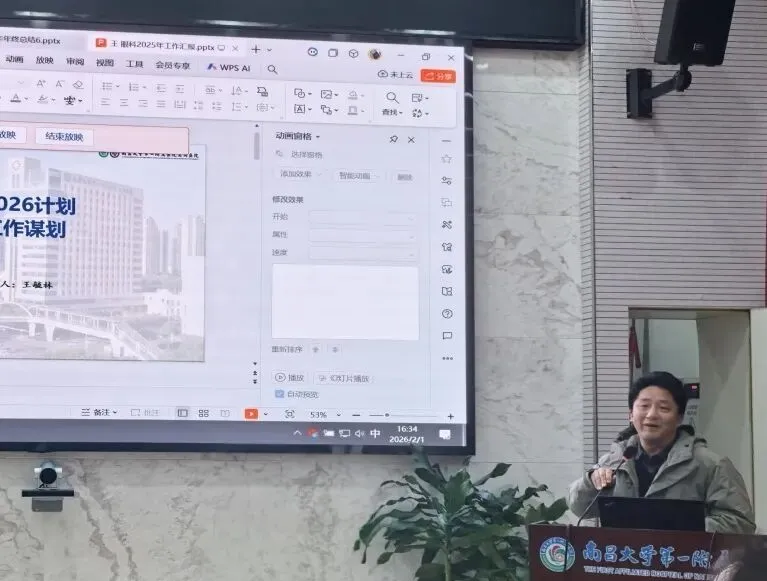Image resolution: width=767 pixels, height=581 pixels.
Task: Open the 开始 start combo box
Action: pyautogui.click(x=362, y=218)
